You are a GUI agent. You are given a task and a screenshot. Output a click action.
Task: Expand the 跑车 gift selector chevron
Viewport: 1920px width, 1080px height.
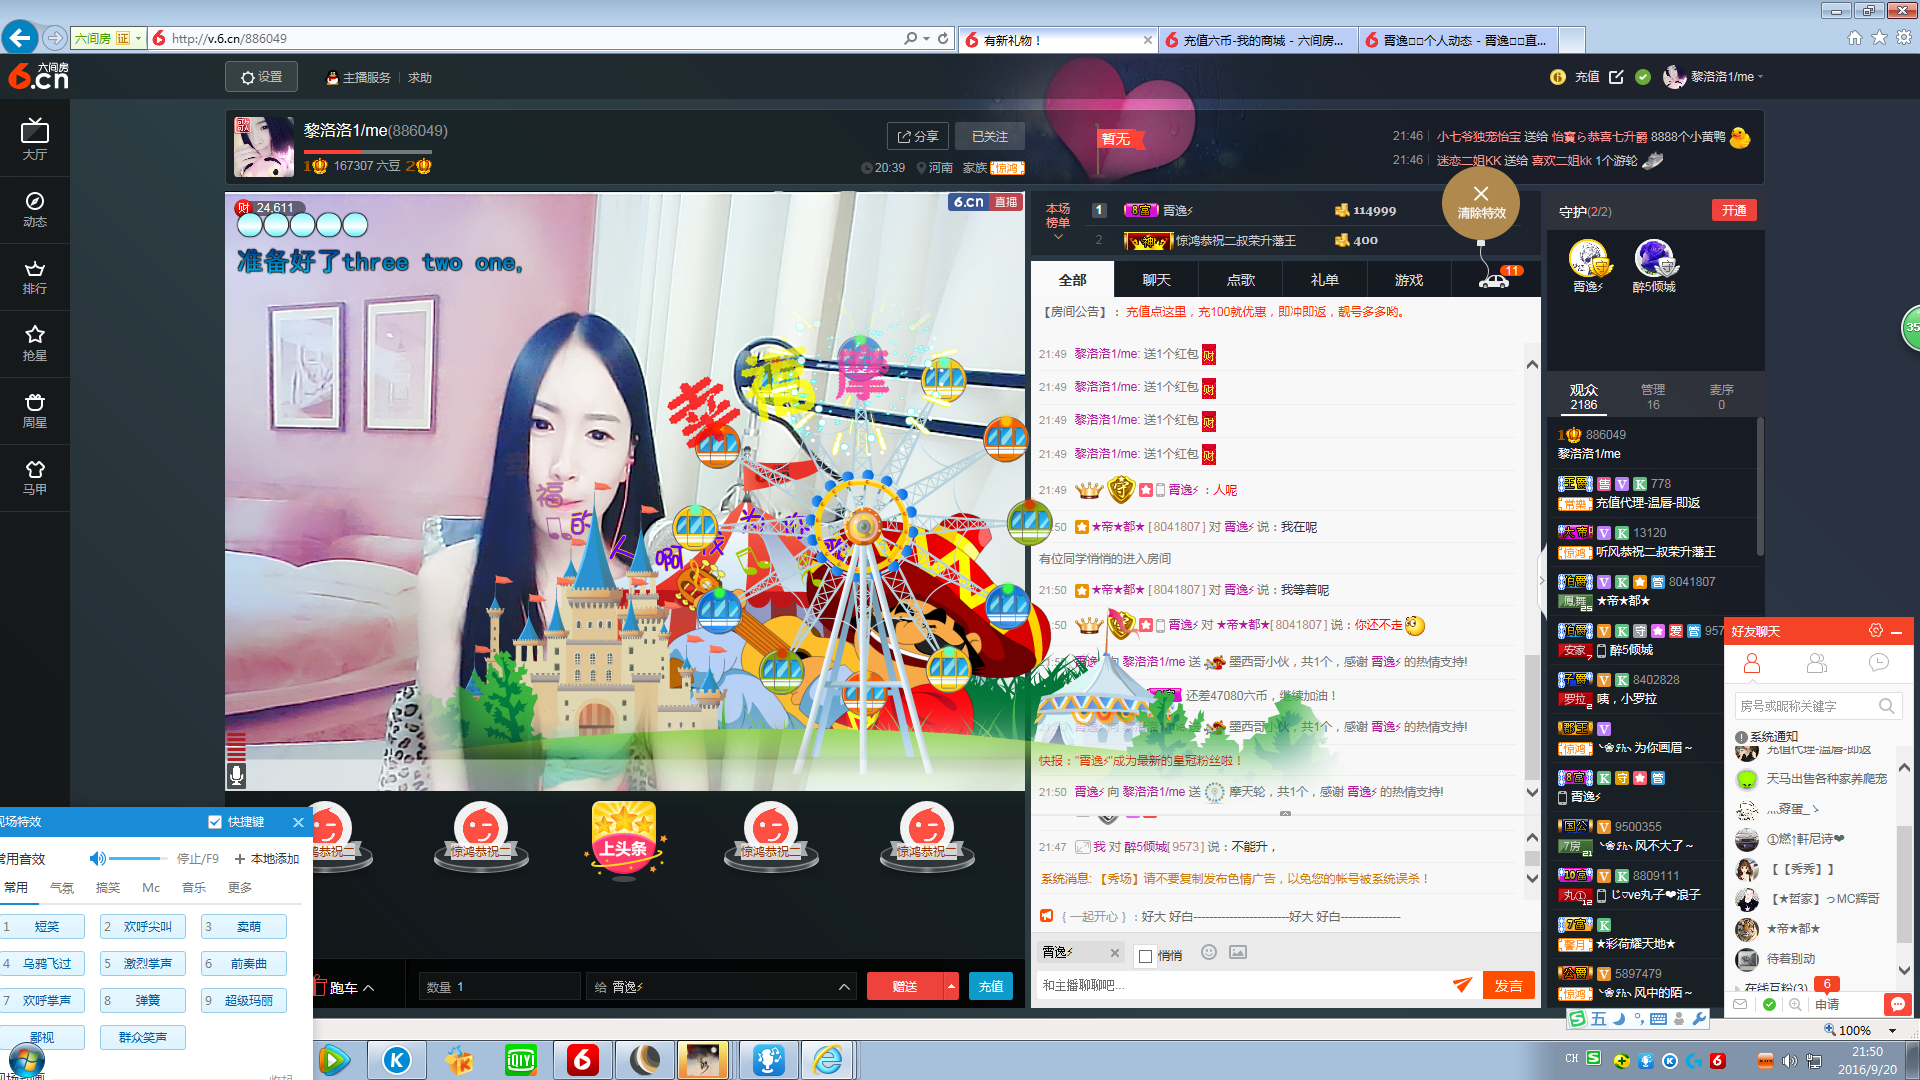point(369,988)
